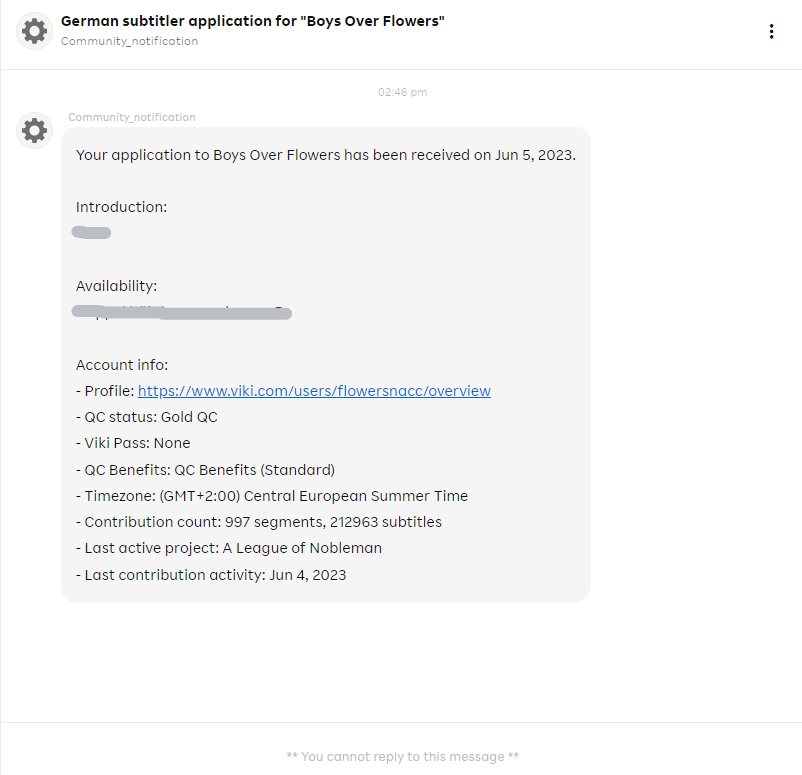Click the 02:46 pm timestamp
The height and width of the screenshot is (775, 802).
coord(403,92)
